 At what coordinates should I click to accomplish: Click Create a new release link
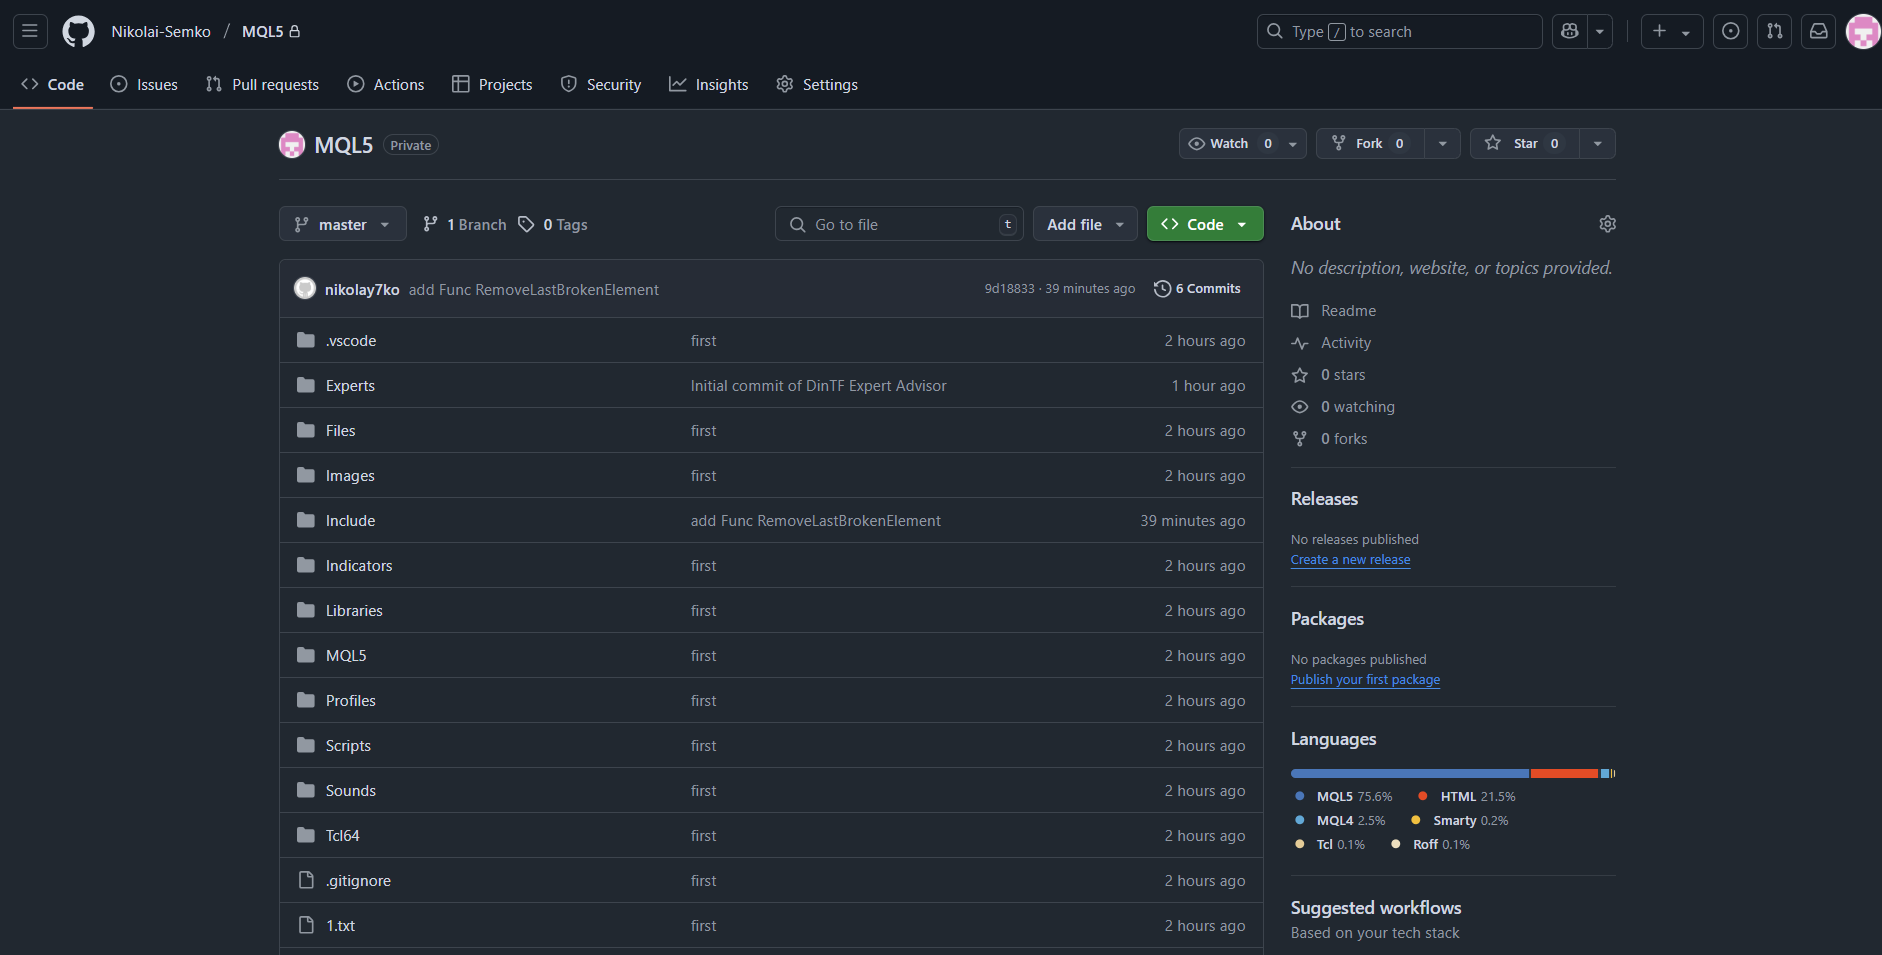[x=1350, y=560]
